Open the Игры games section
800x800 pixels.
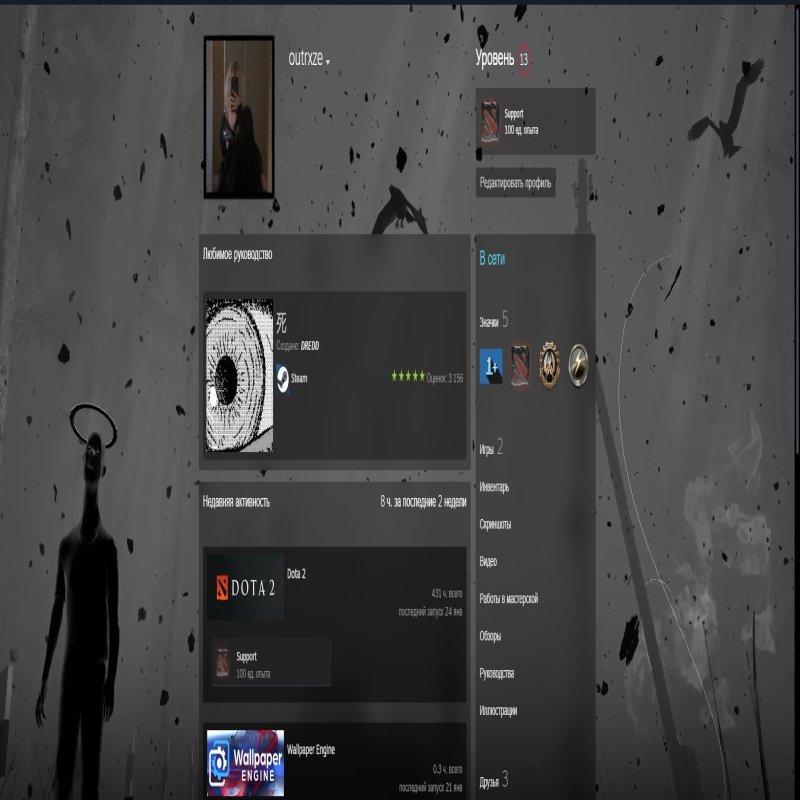pos(487,449)
